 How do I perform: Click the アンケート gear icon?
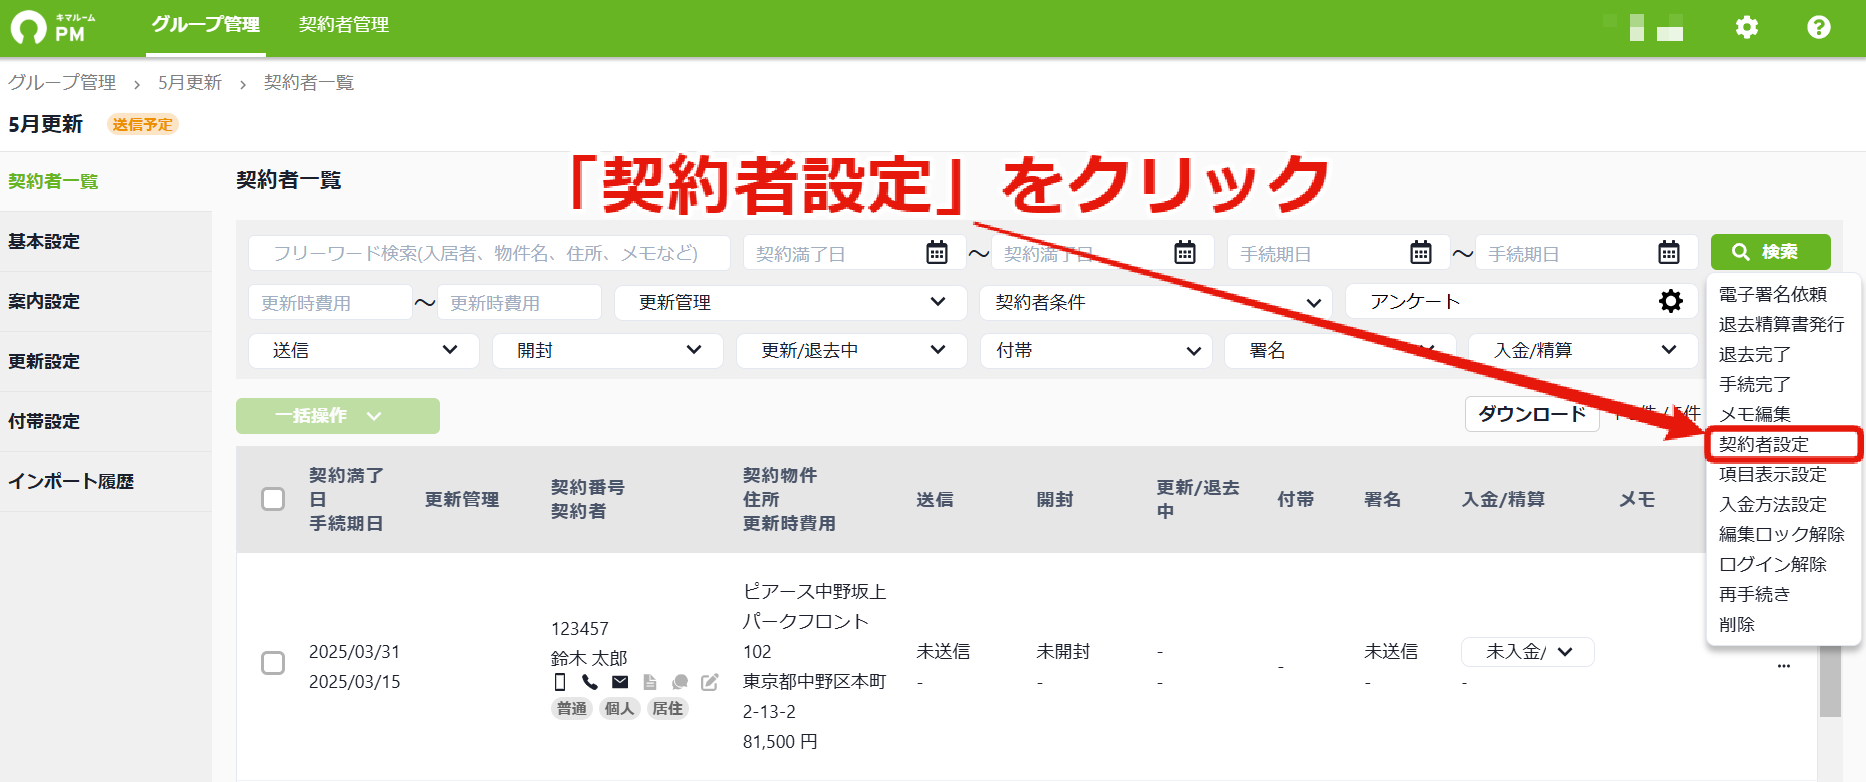click(x=1671, y=301)
